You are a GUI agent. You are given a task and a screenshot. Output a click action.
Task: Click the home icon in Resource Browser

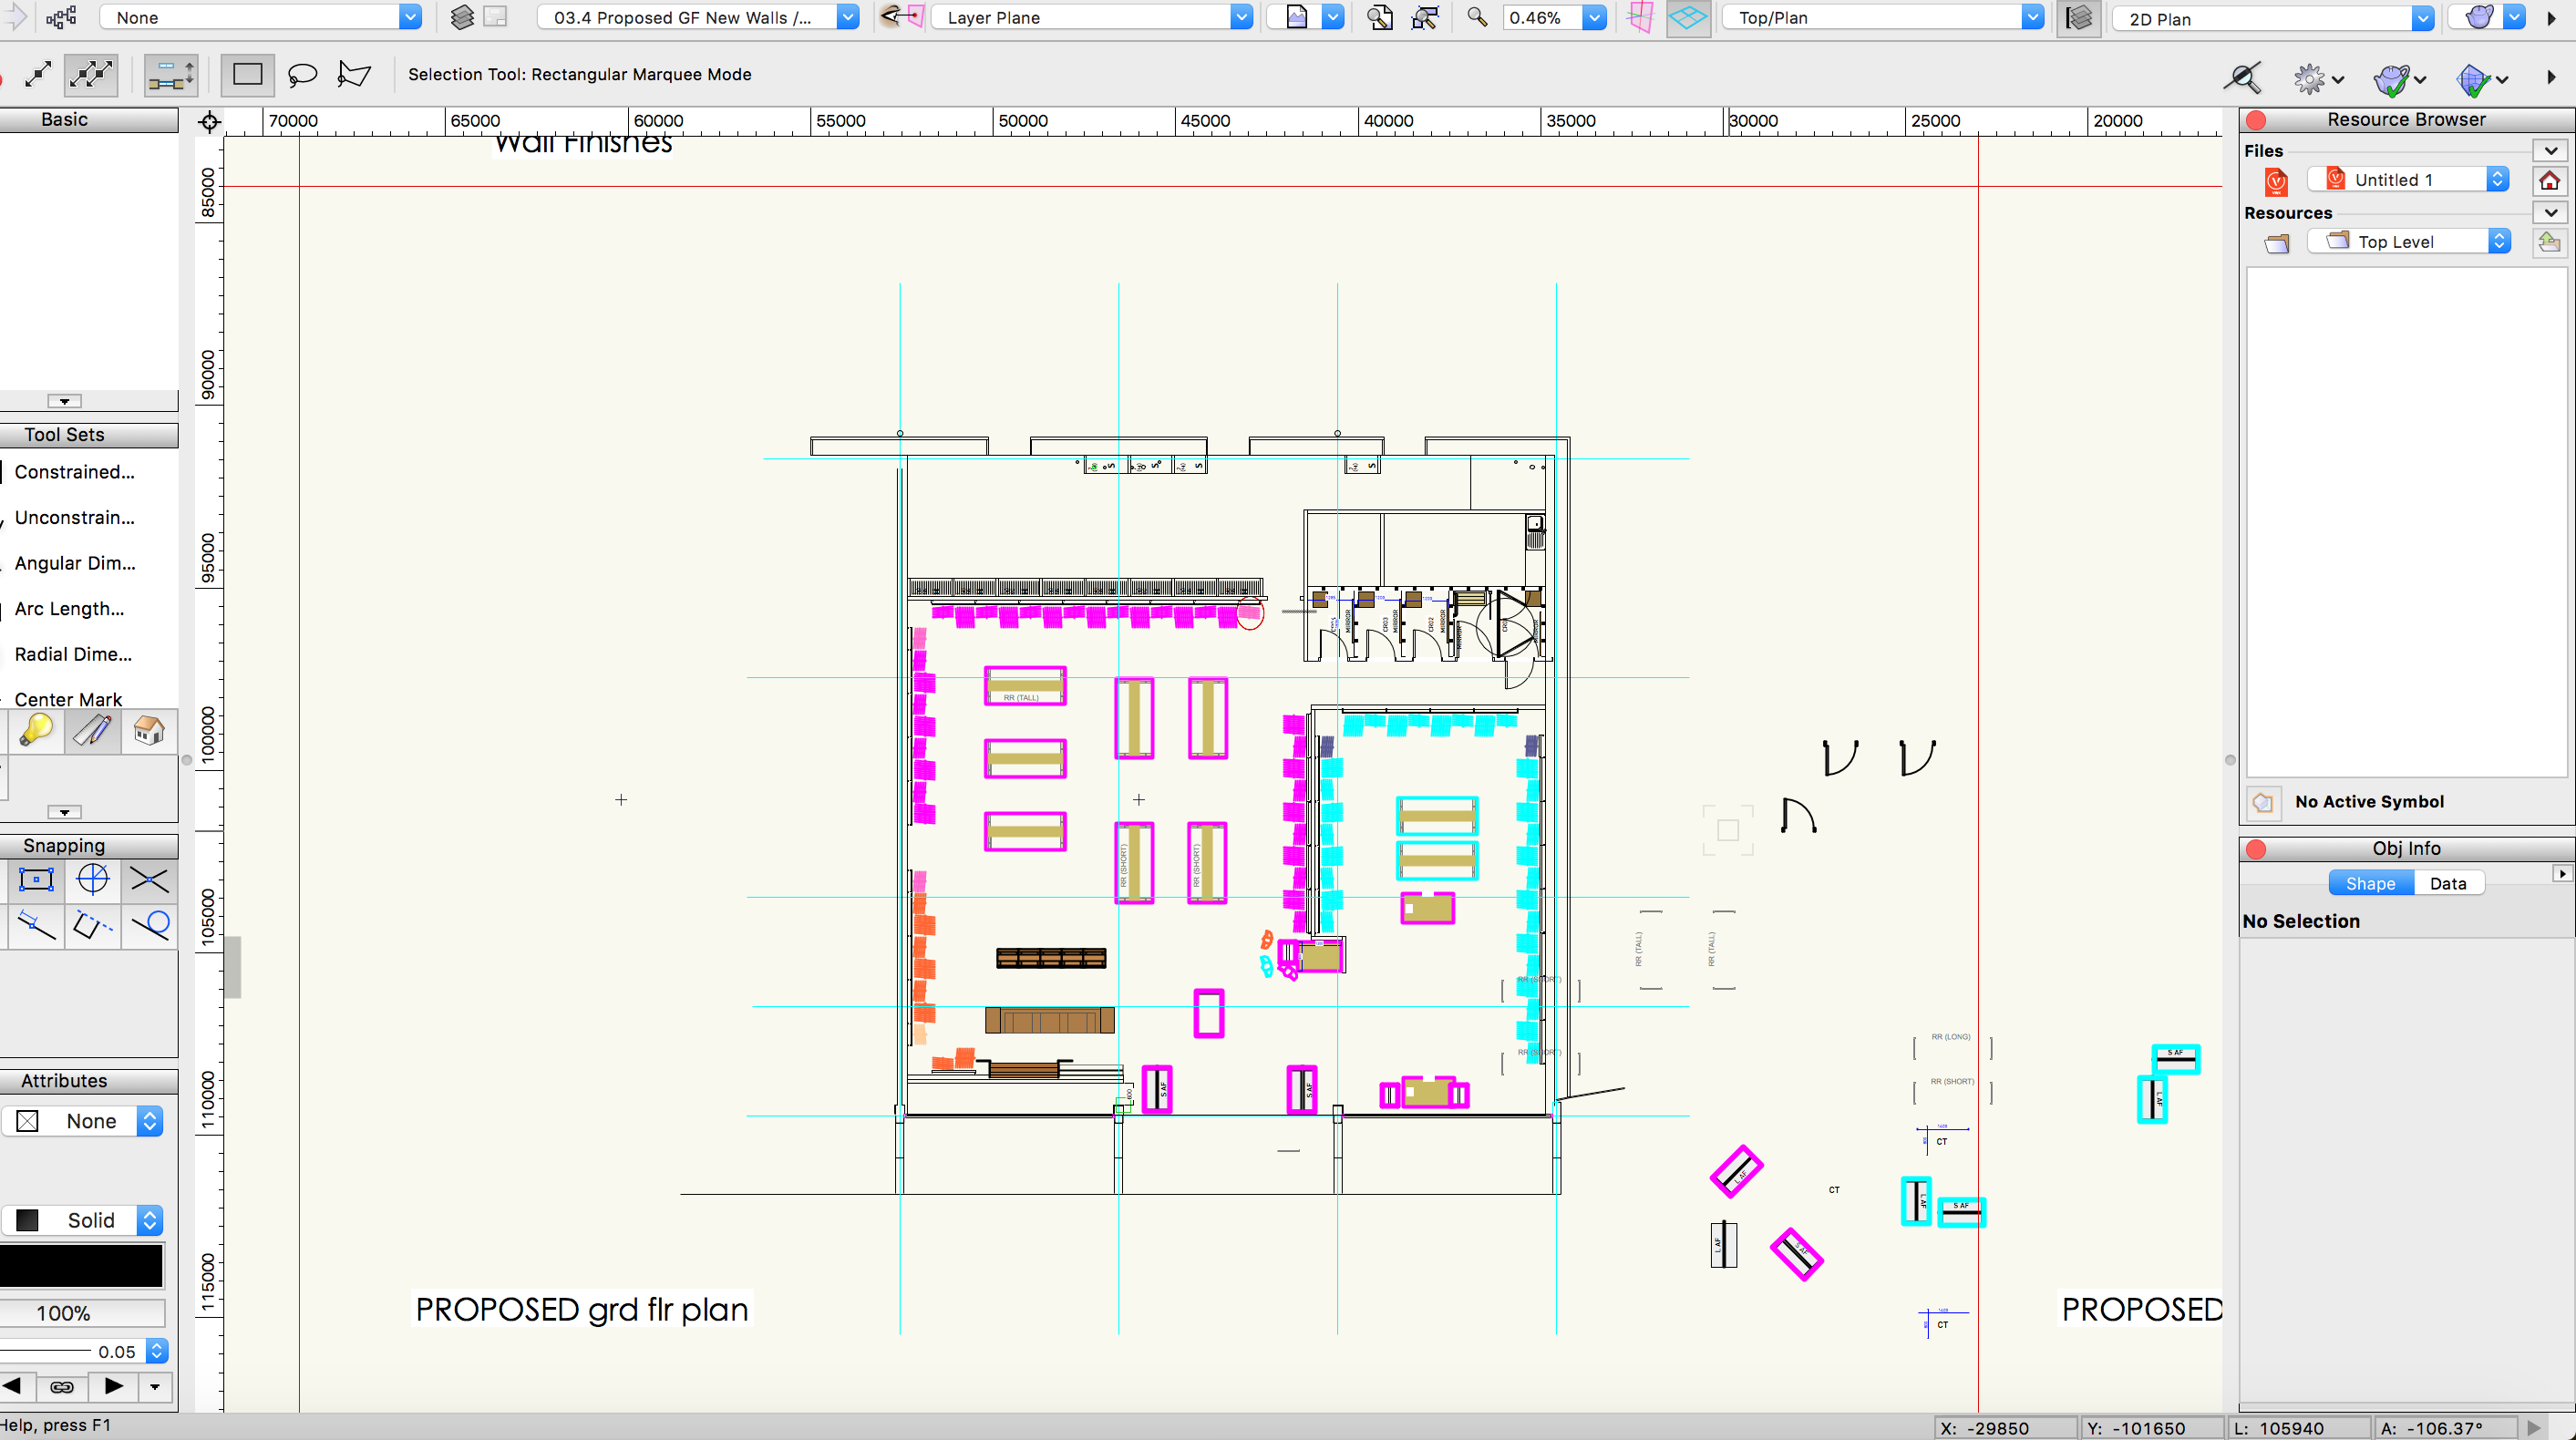[x=2549, y=180]
